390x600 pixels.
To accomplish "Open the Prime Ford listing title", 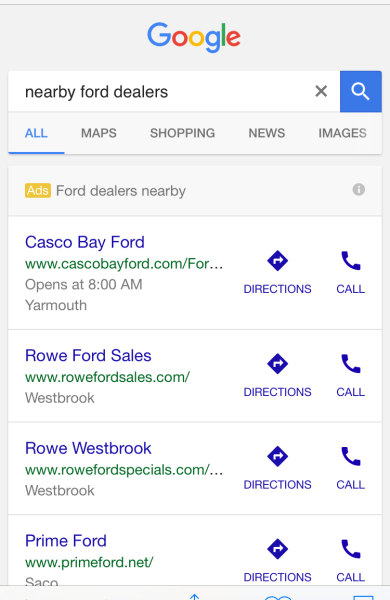I will pyautogui.click(x=66, y=541).
